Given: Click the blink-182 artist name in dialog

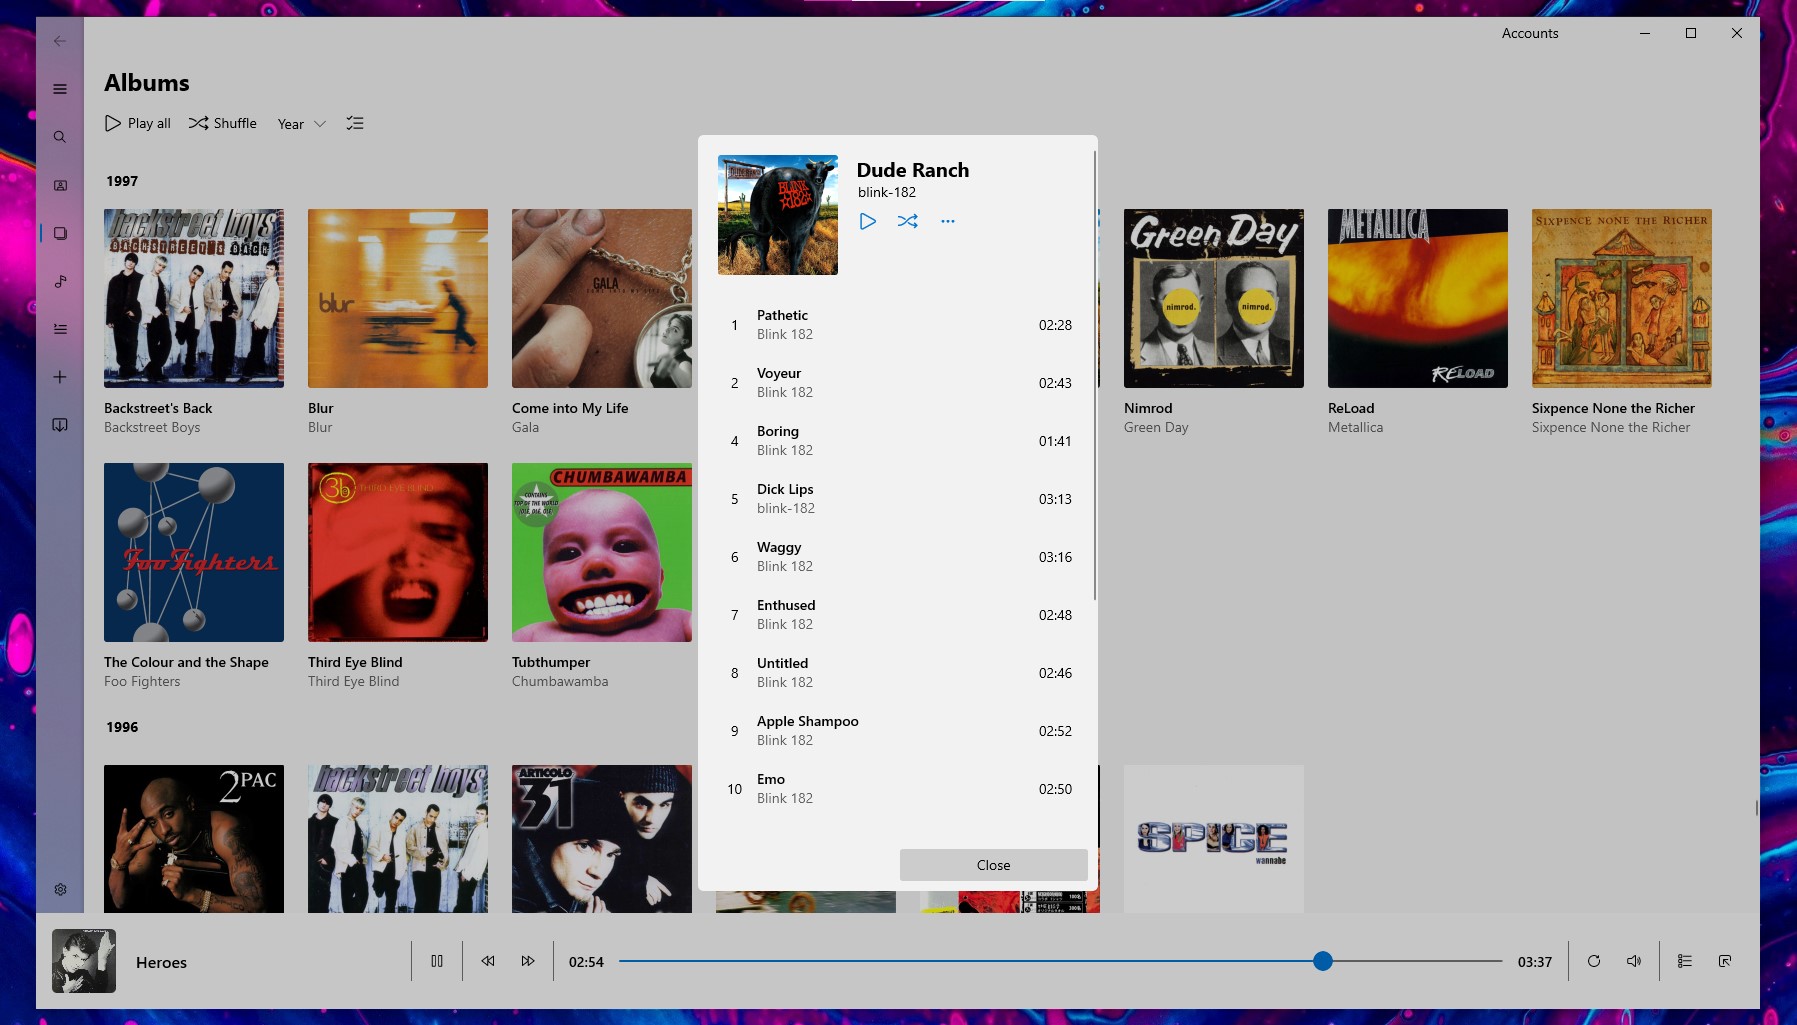Looking at the screenshot, I should point(887,193).
